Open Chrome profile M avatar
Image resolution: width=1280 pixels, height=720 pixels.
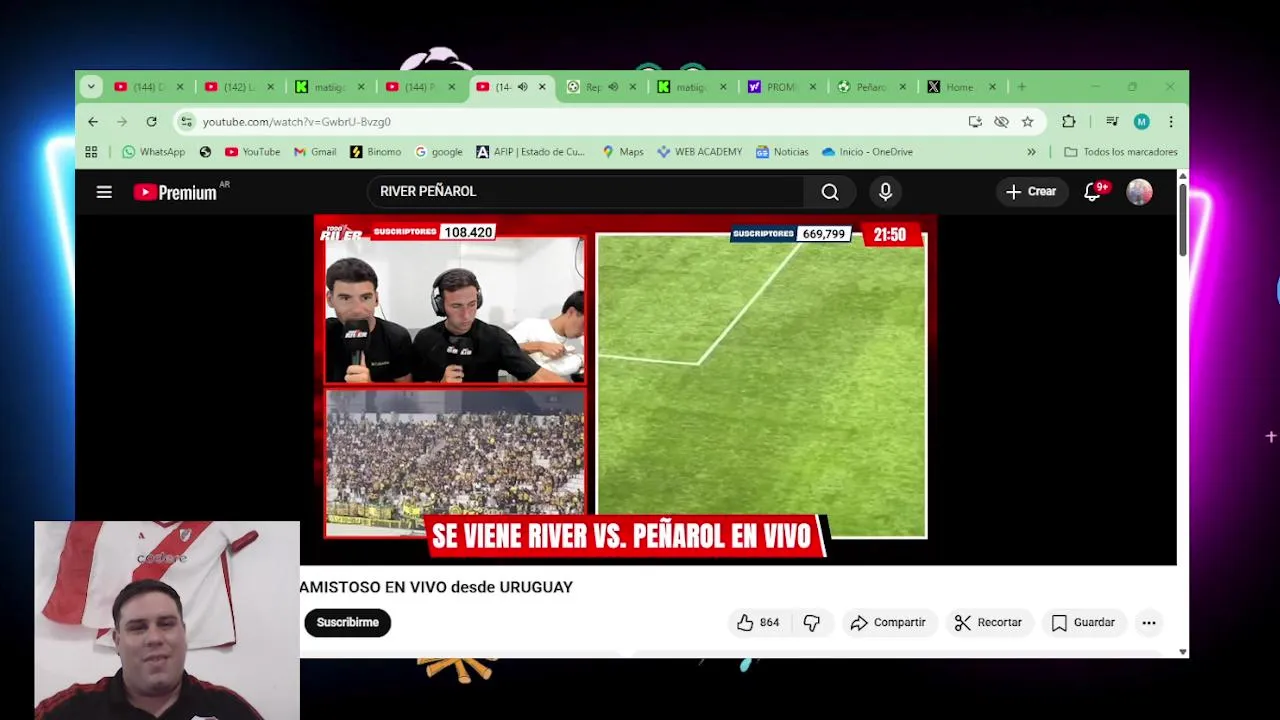tap(1141, 122)
